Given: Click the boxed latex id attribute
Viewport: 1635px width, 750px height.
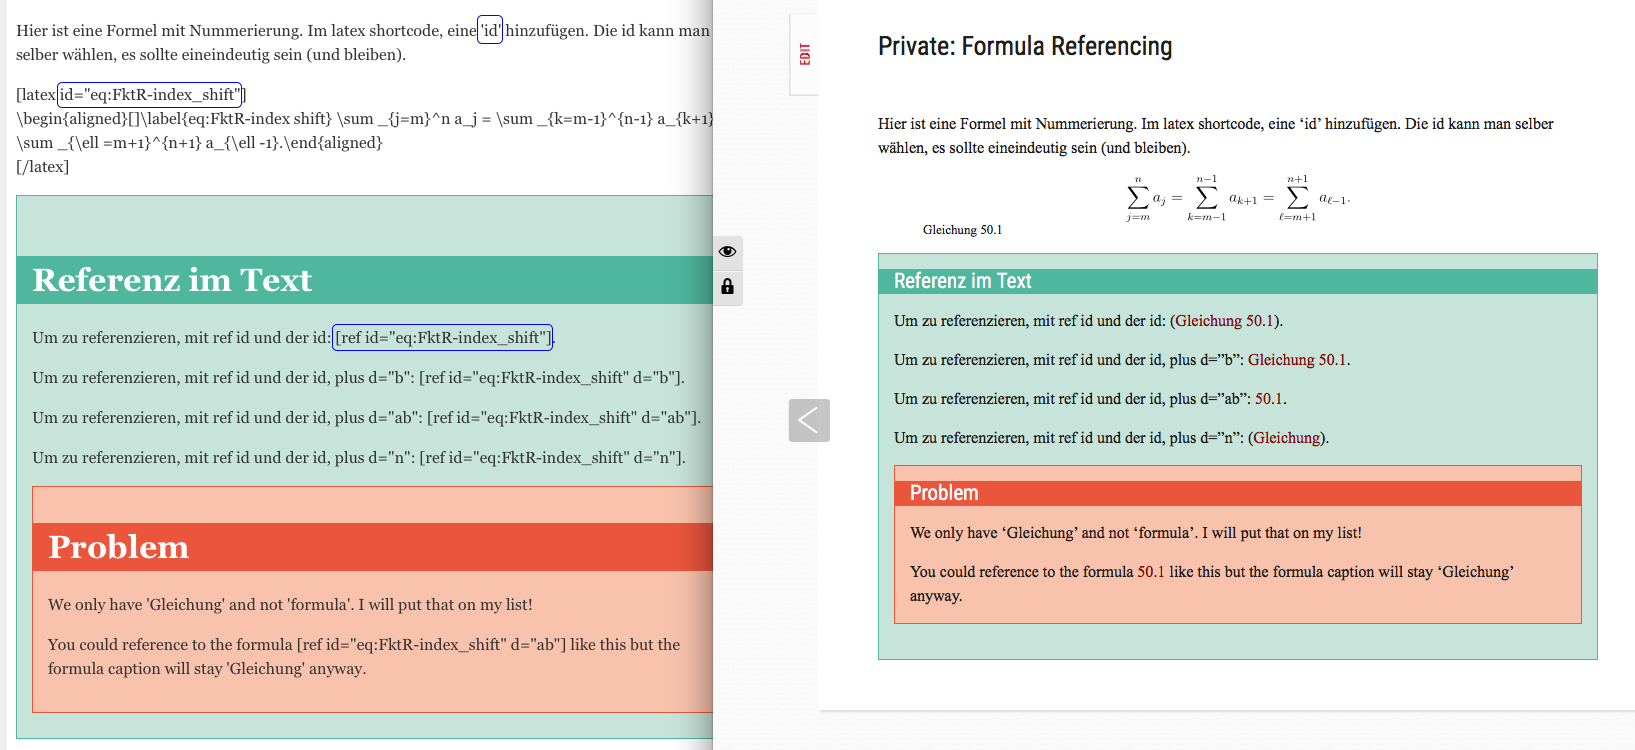Looking at the screenshot, I should [149, 95].
